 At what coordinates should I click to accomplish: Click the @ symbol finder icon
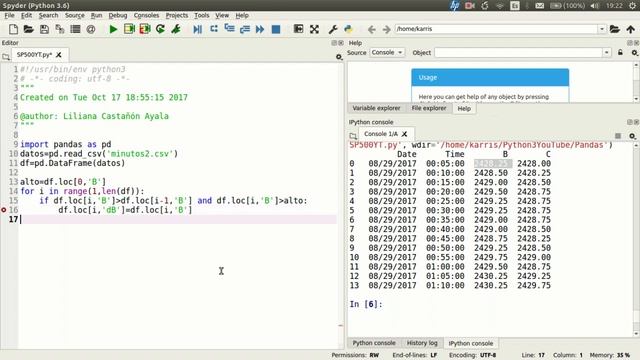click(x=91, y=29)
